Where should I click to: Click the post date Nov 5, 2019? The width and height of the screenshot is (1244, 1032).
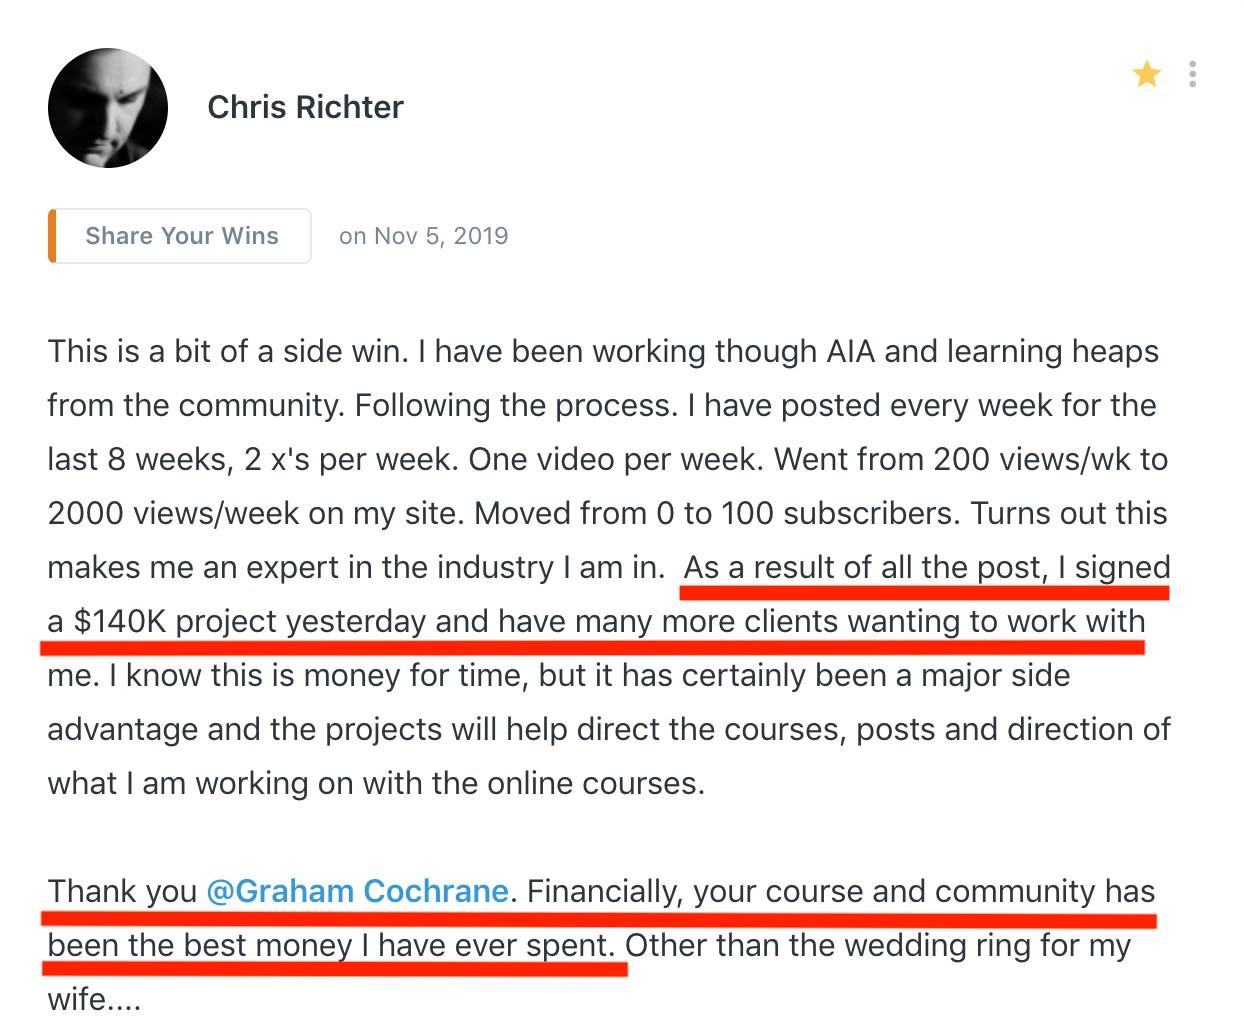point(441,236)
